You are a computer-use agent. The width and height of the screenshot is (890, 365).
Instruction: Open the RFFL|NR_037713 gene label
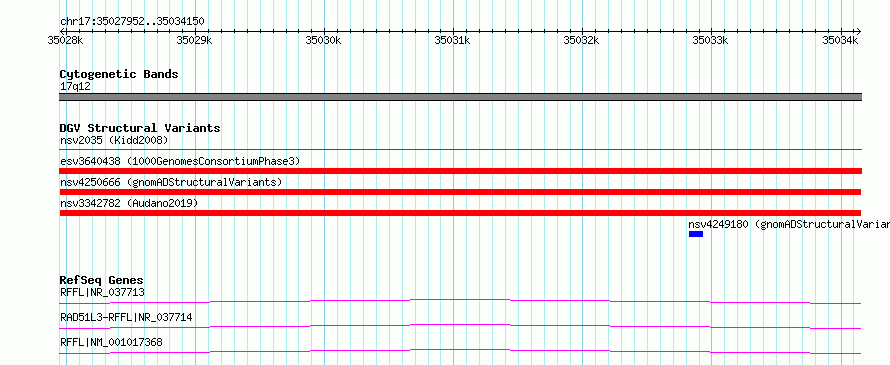point(102,292)
